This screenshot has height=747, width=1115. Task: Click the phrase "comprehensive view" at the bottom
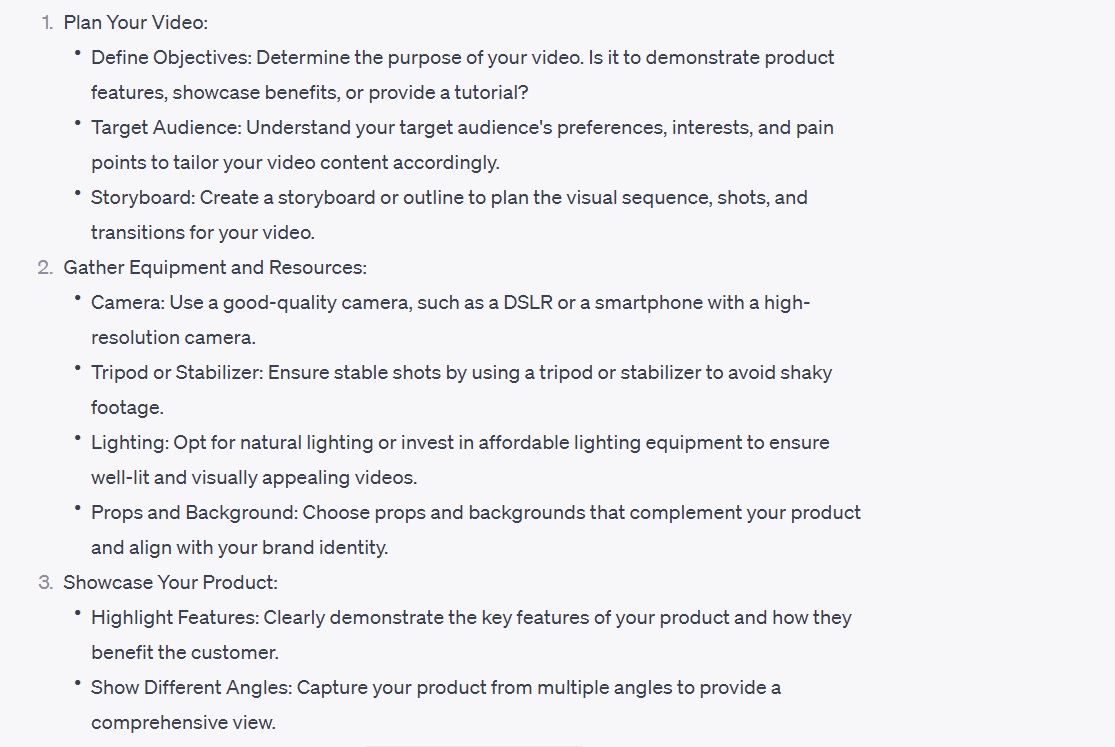(x=182, y=722)
